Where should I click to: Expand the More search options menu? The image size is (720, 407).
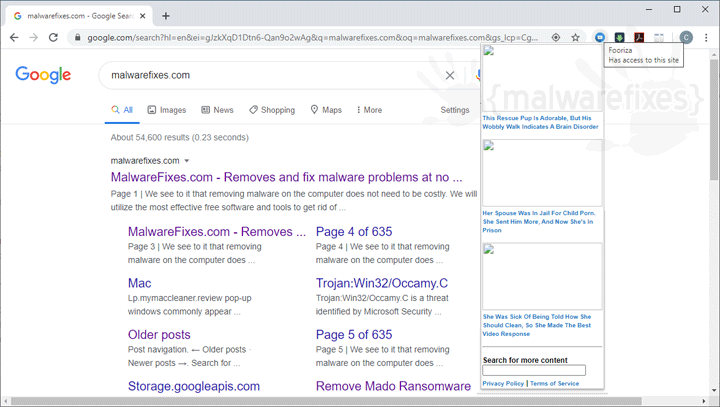pos(369,110)
